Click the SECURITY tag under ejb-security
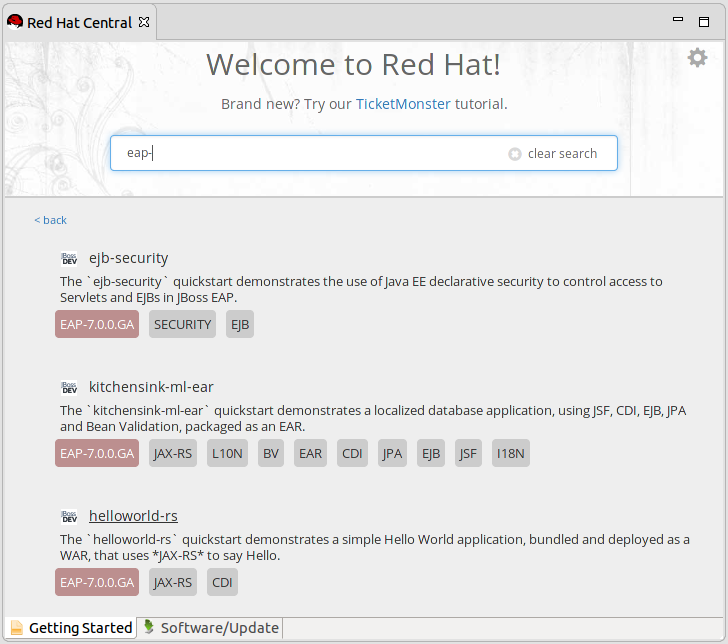728x644 pixels. pyautogui.click(x=182, y=324)
